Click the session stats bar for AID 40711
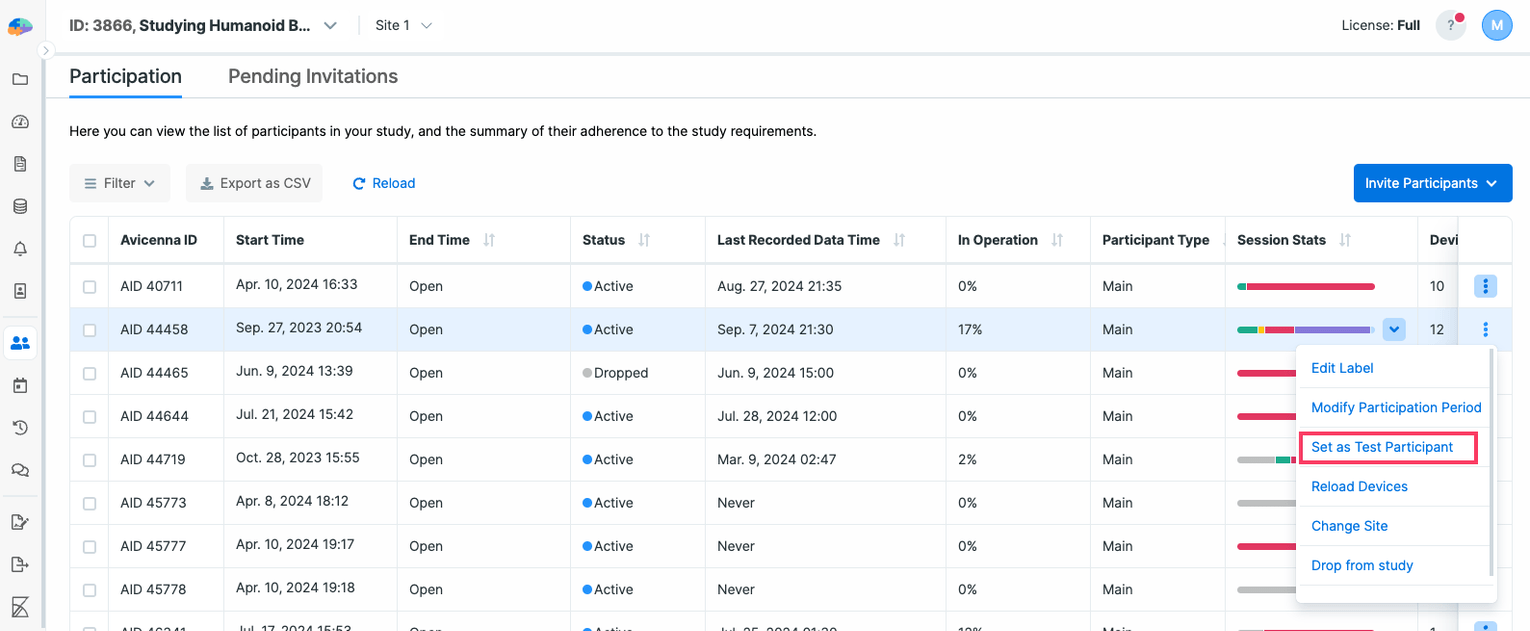 pyautogui.click(x=1306, y=287)
